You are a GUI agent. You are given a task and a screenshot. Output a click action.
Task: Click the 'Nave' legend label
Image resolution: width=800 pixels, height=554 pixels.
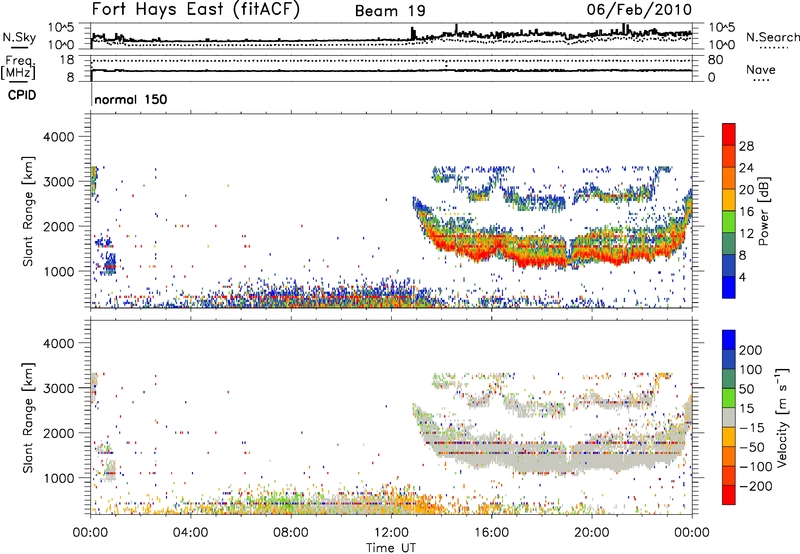coord(761,69)
